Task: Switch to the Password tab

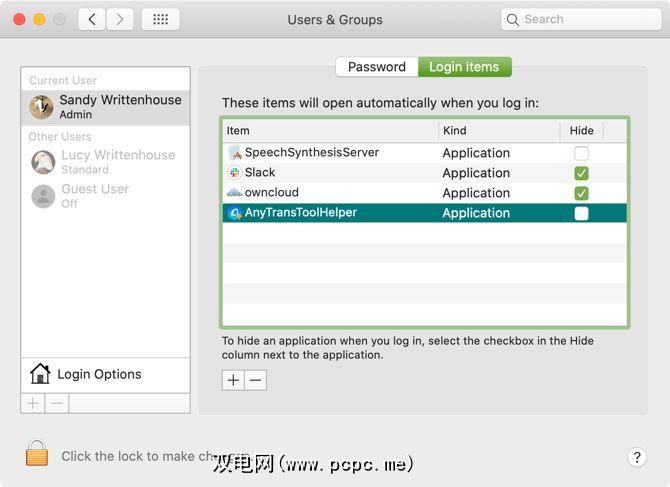Action: tap(377, 67)
